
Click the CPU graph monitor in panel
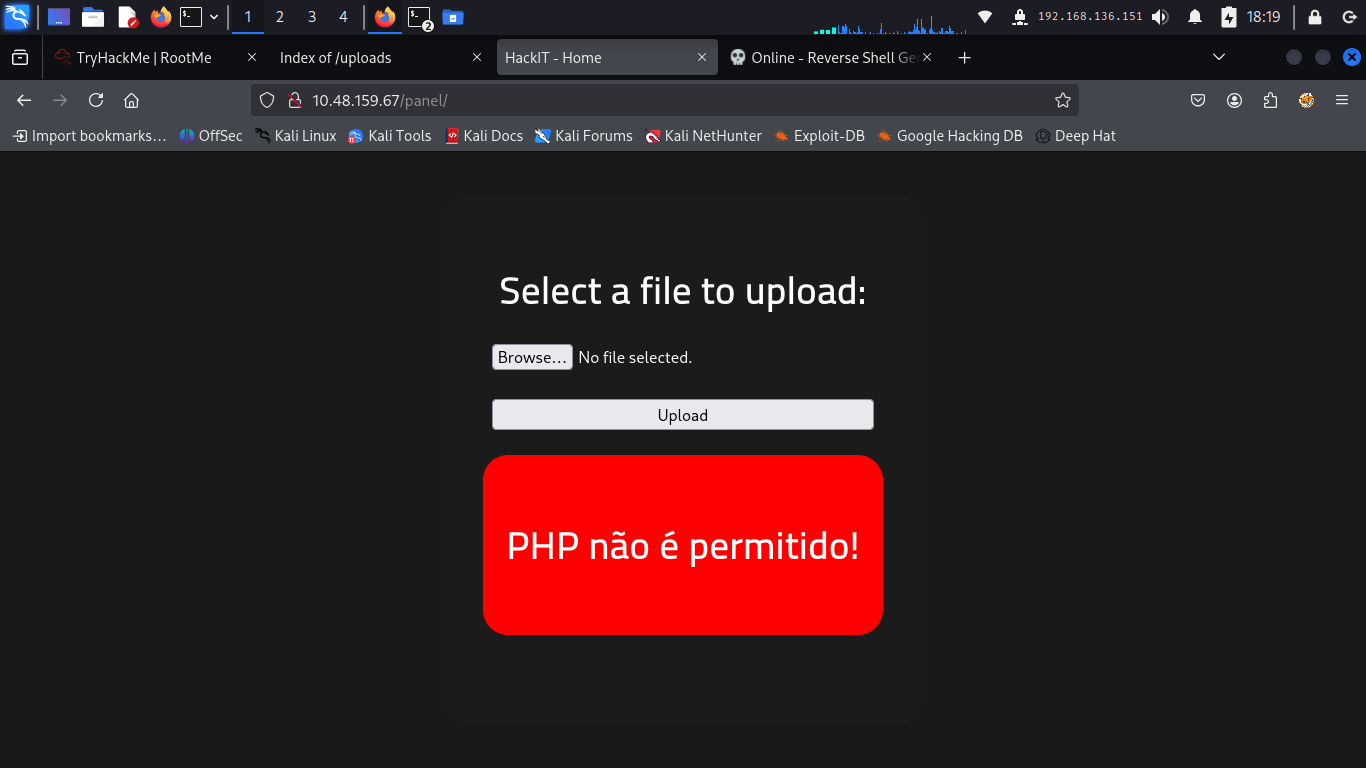click(890, 22)
